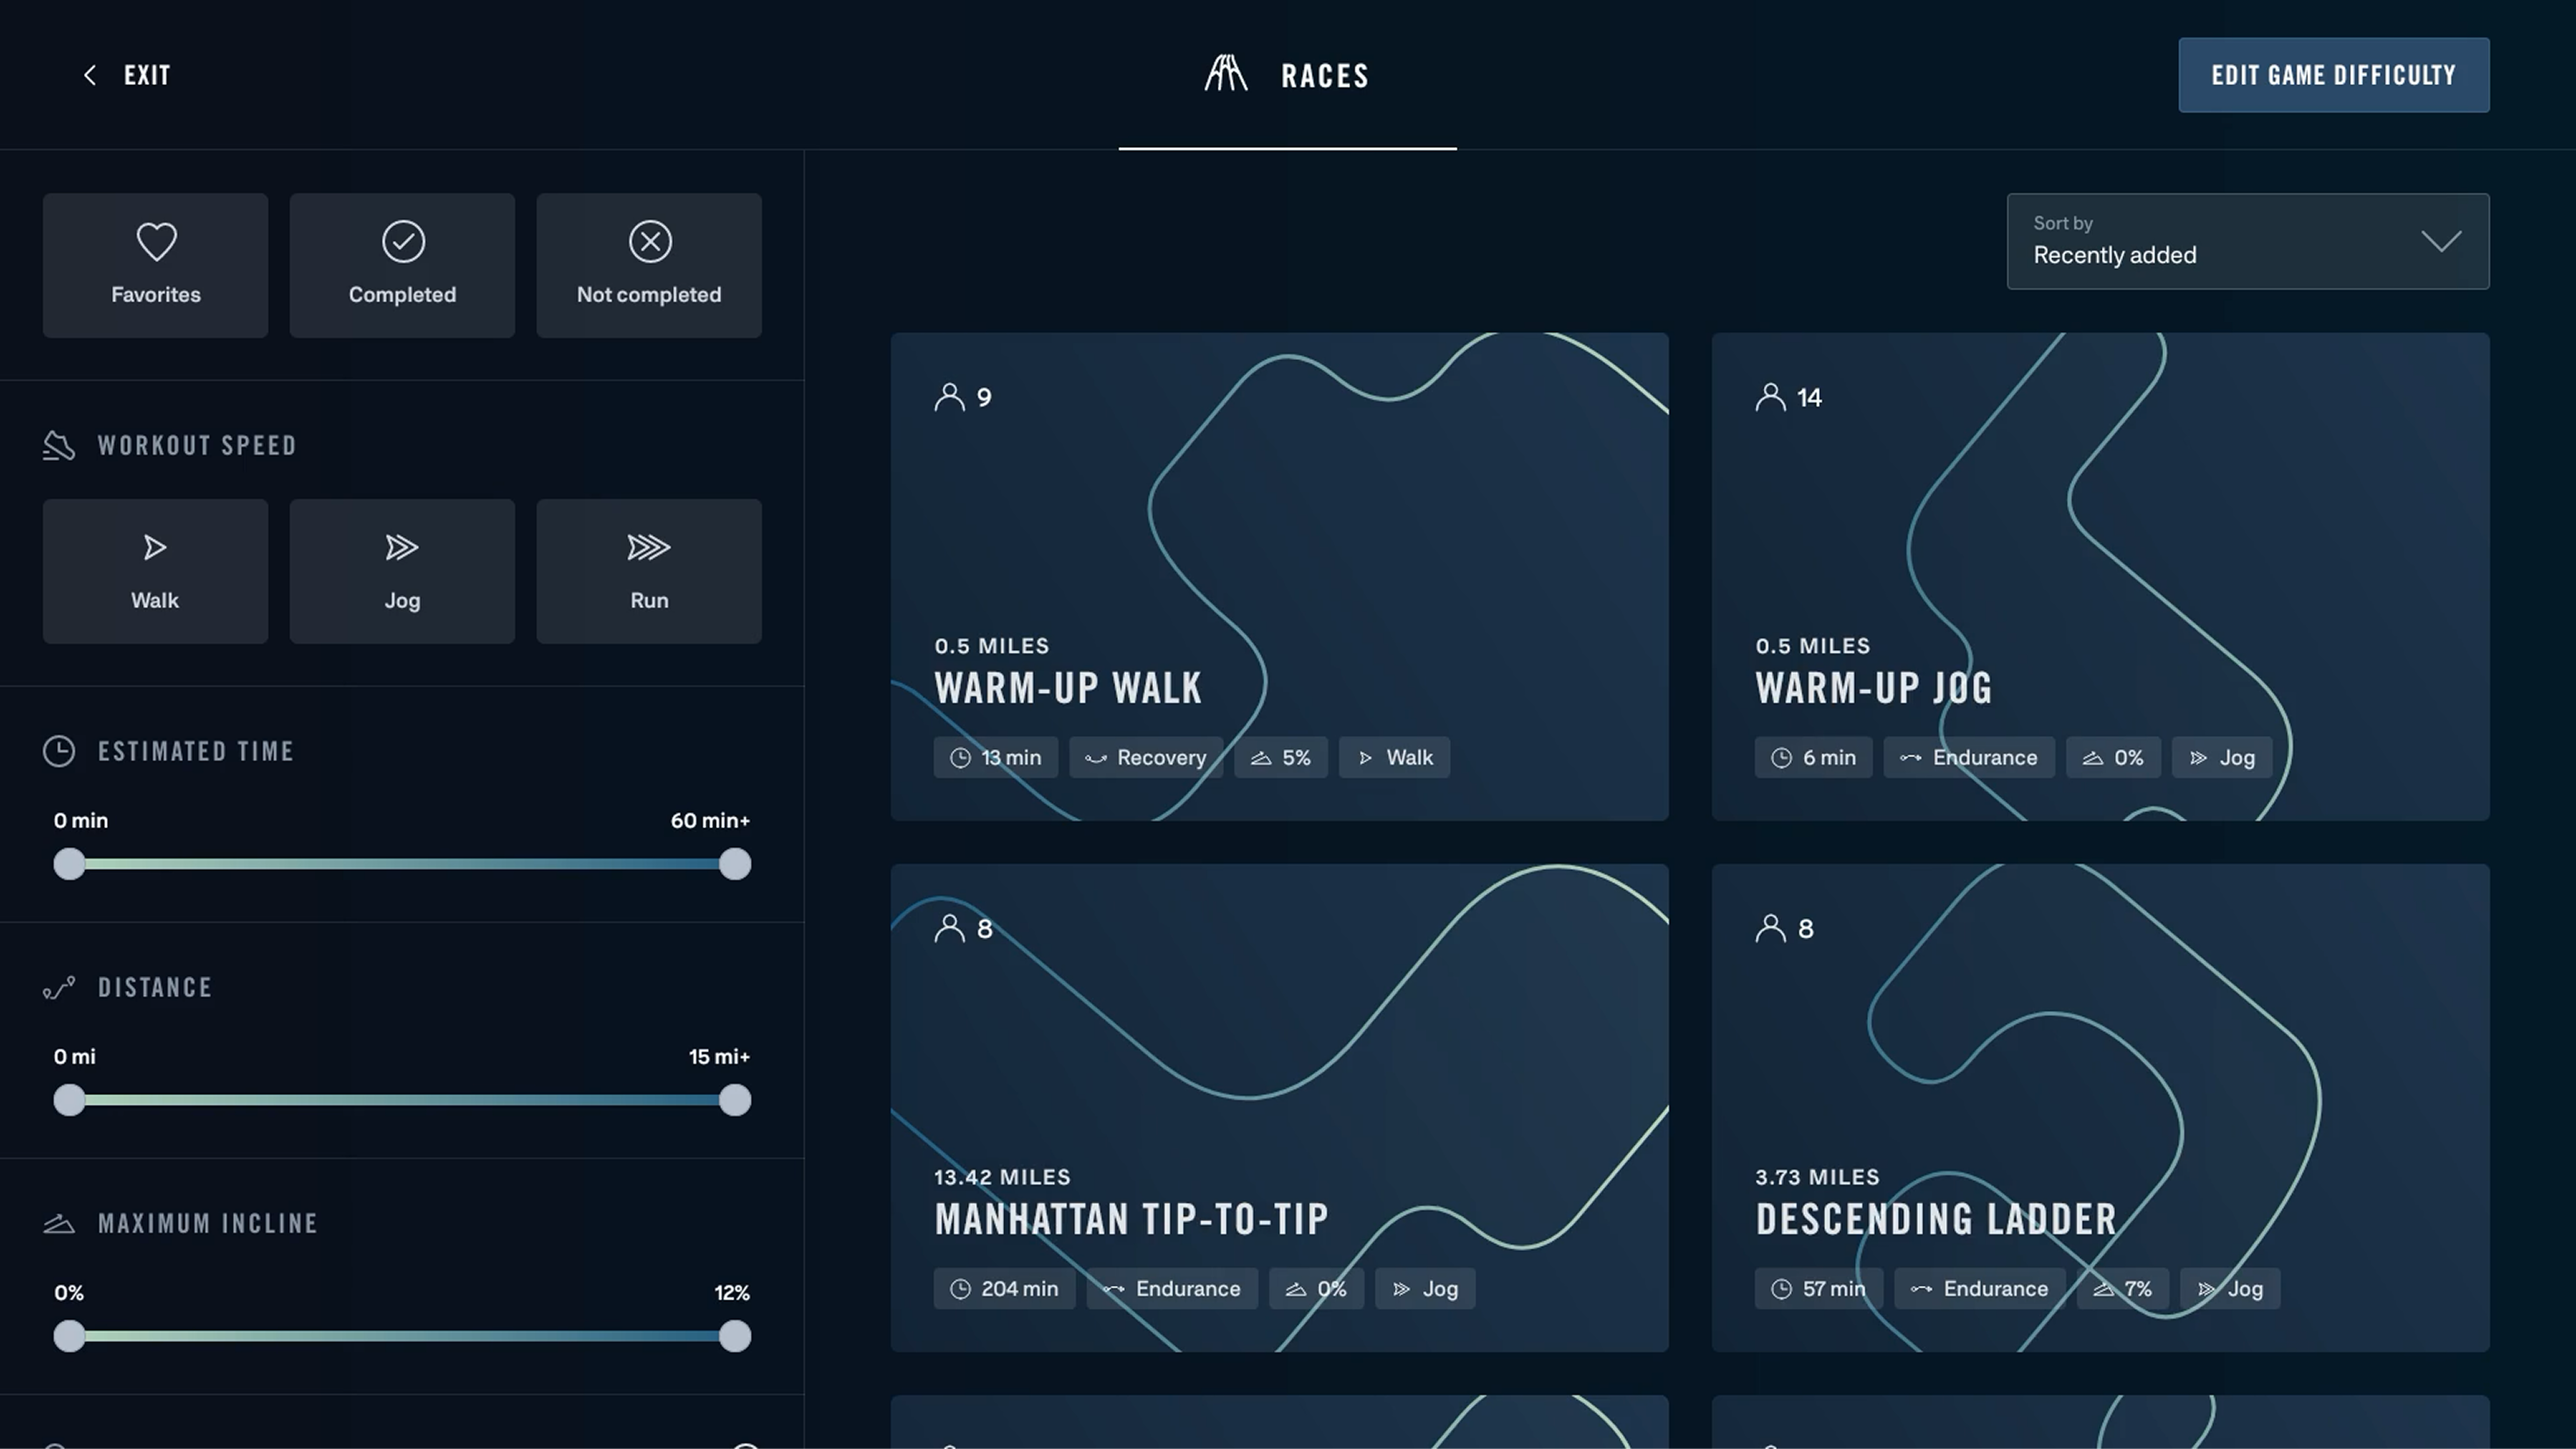Select the Walk speed filter
The height and width of the screenshot is (1449, 2576).
point(155,571)
